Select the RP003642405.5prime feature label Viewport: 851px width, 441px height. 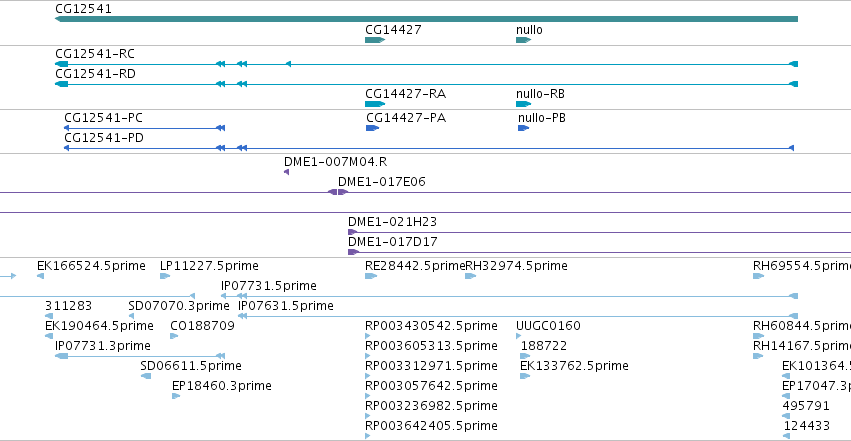(431, 426)
